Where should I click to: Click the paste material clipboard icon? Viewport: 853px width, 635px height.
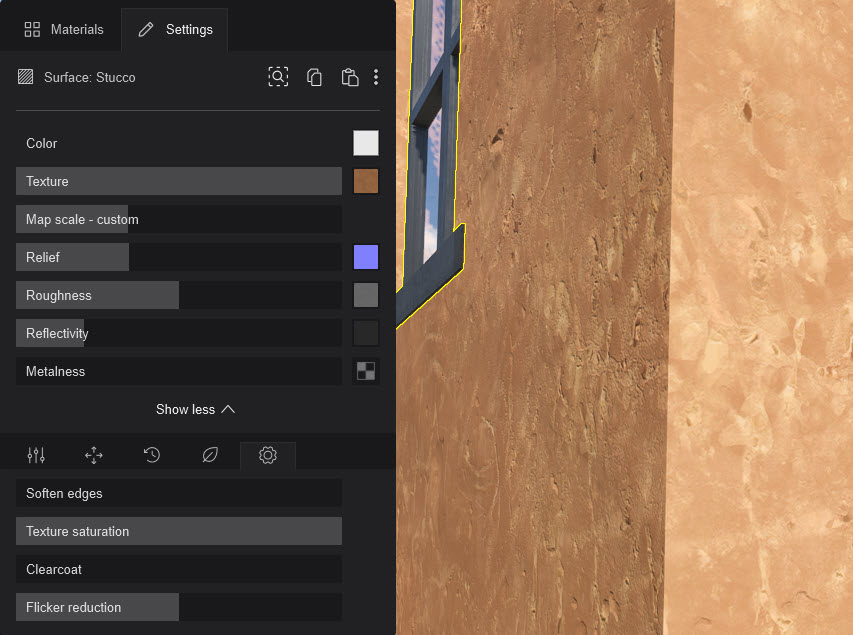point(349,77)
